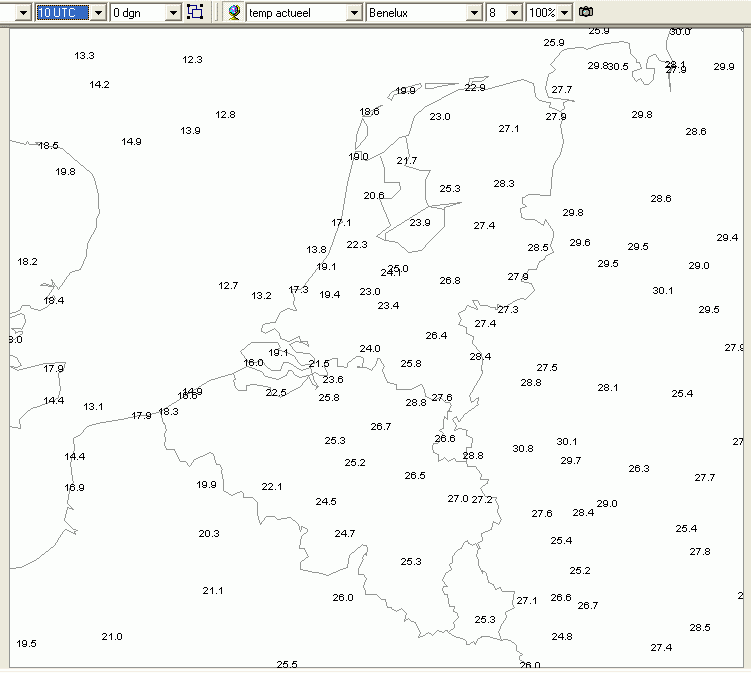Expand the 100% zoom dropdown arrow
This screenshot has width=751, height=673.
[565, 13]
